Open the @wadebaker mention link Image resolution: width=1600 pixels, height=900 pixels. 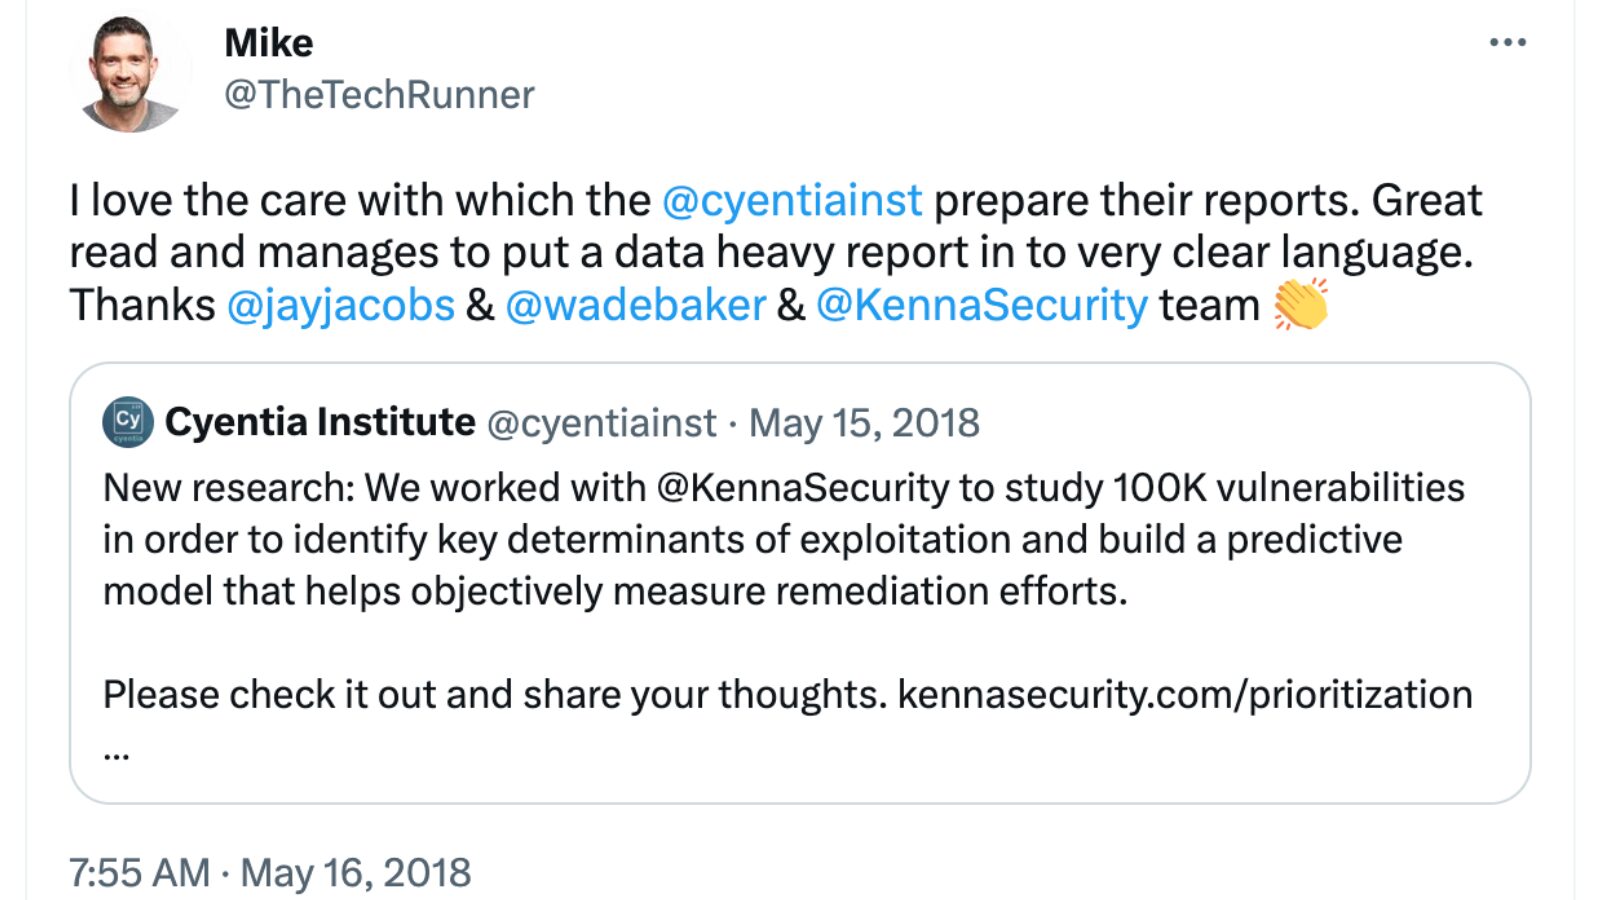[x=636, y=305]
